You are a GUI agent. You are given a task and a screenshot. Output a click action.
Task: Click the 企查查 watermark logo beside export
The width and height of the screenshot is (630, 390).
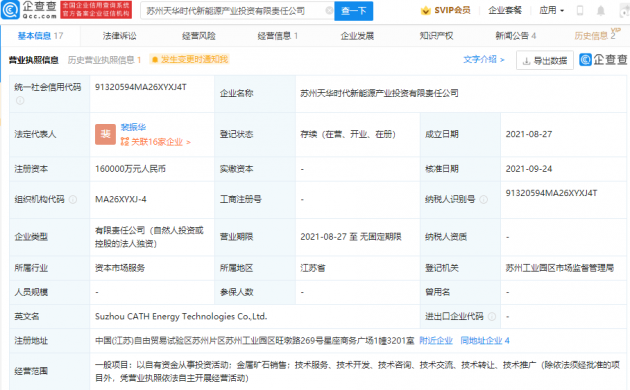(603, 60)
